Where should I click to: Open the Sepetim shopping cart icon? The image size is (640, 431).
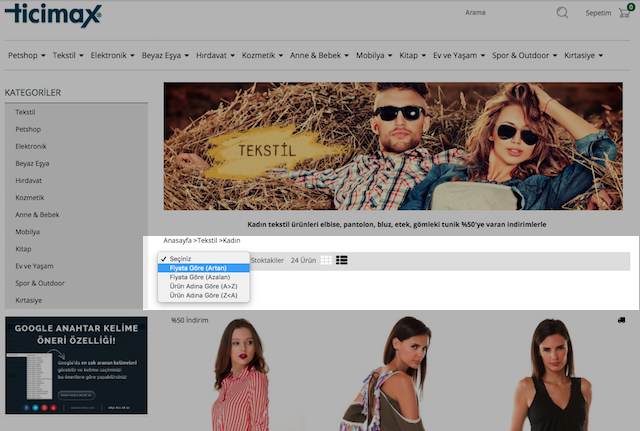pos(626,13)
